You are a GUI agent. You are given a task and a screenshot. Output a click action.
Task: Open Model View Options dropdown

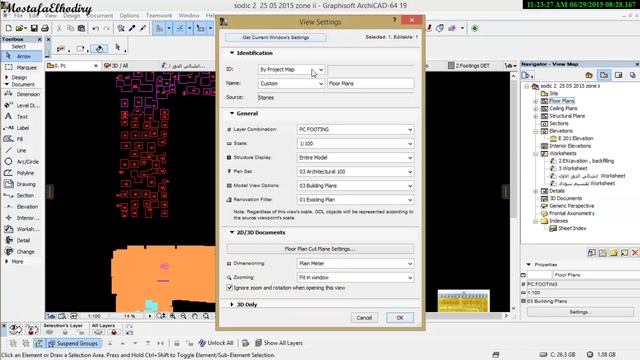pyautogui.click(x=356, y=186)
